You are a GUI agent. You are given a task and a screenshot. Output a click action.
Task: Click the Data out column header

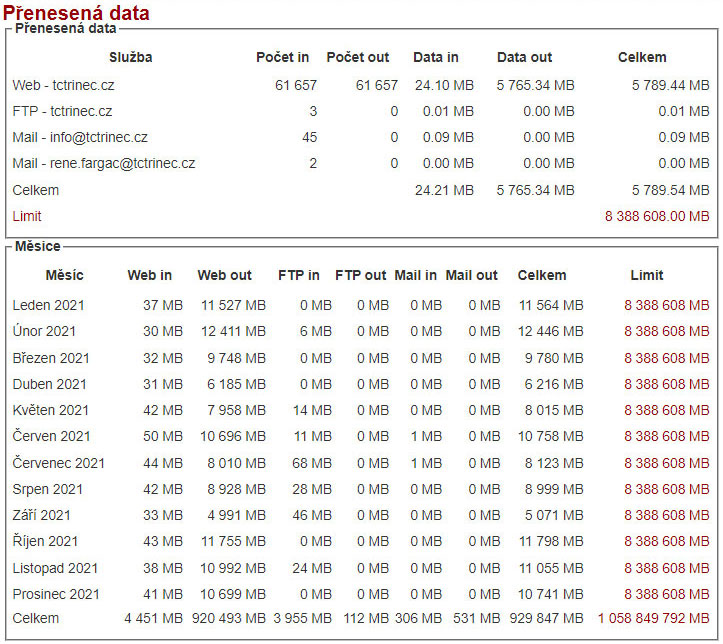[x=524, y=57]
